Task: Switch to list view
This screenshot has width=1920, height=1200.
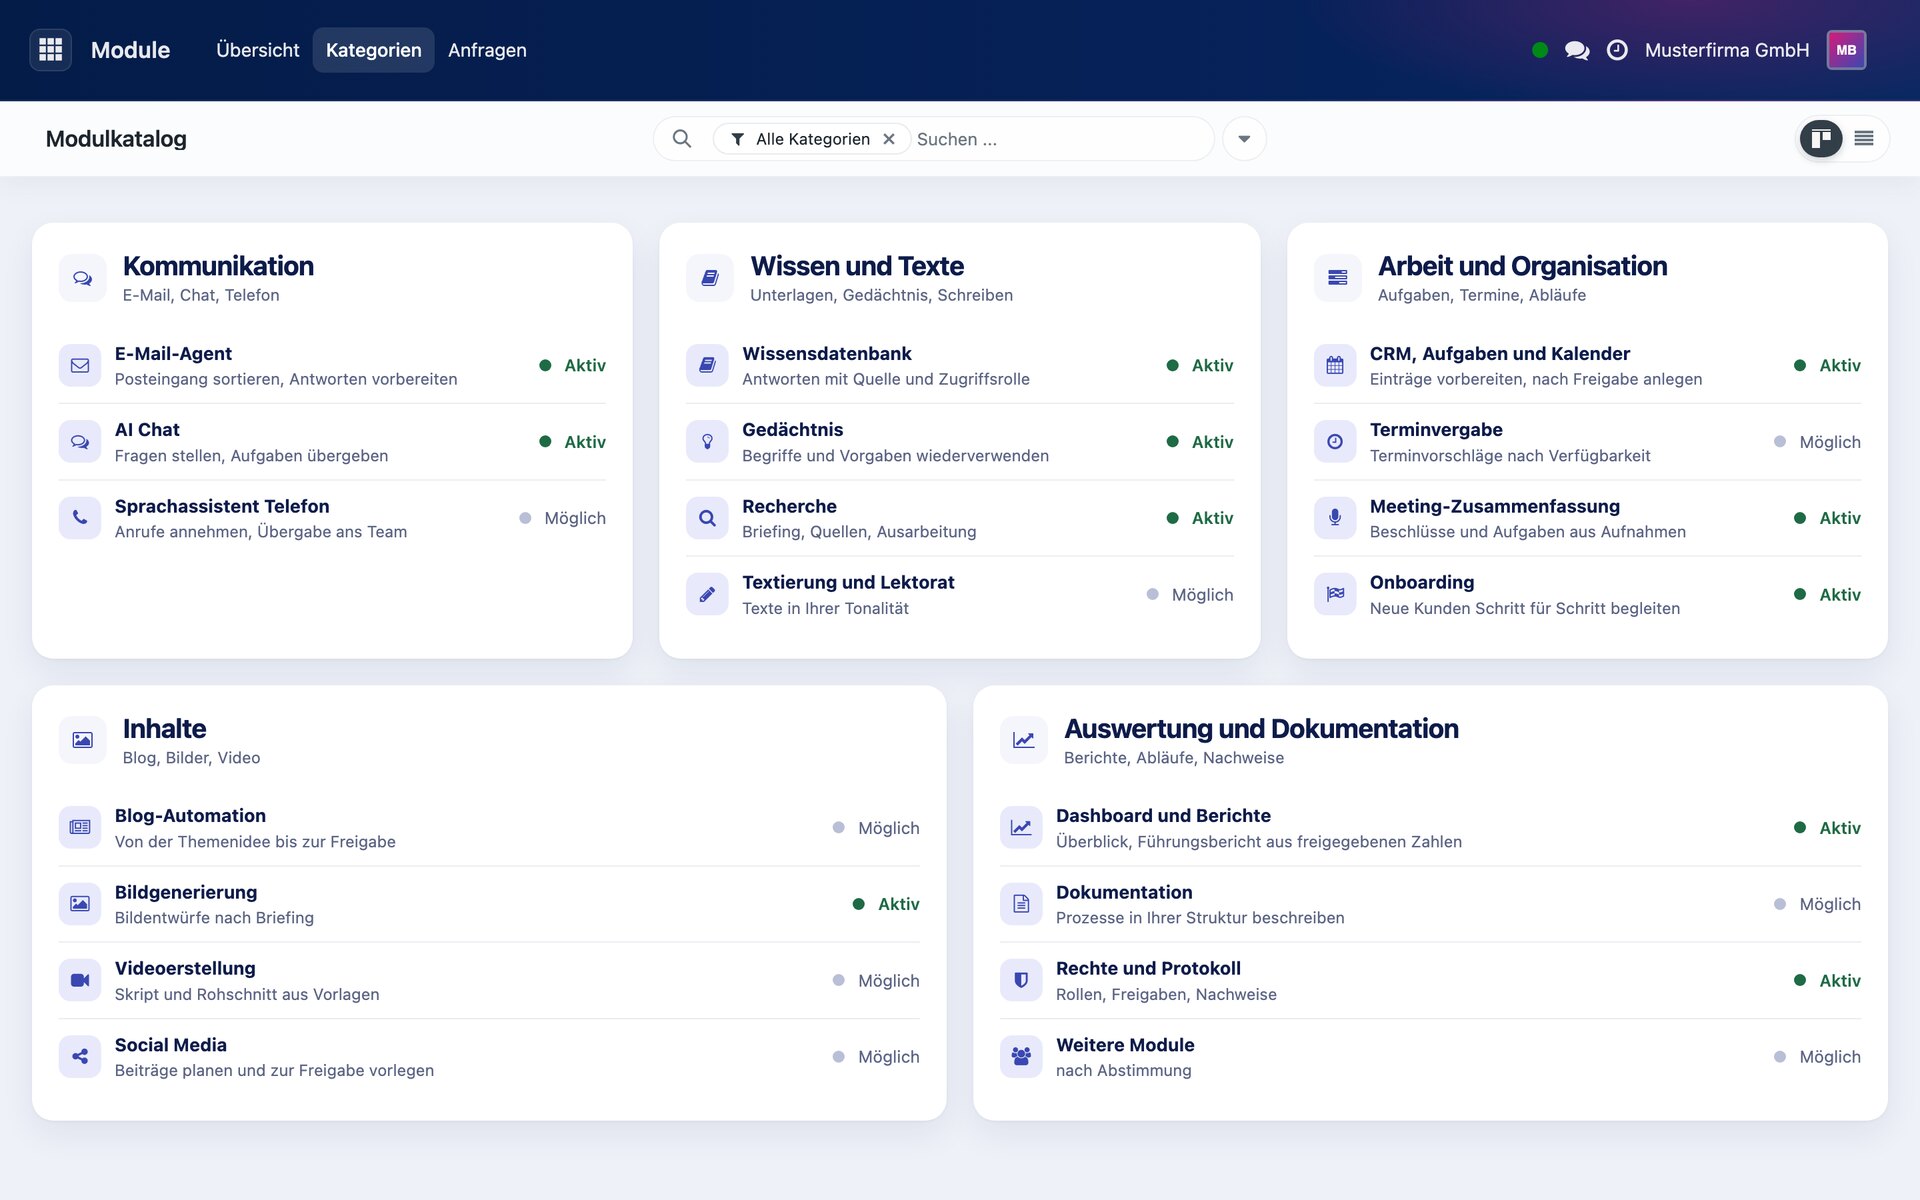Action: click(1864, 139)
